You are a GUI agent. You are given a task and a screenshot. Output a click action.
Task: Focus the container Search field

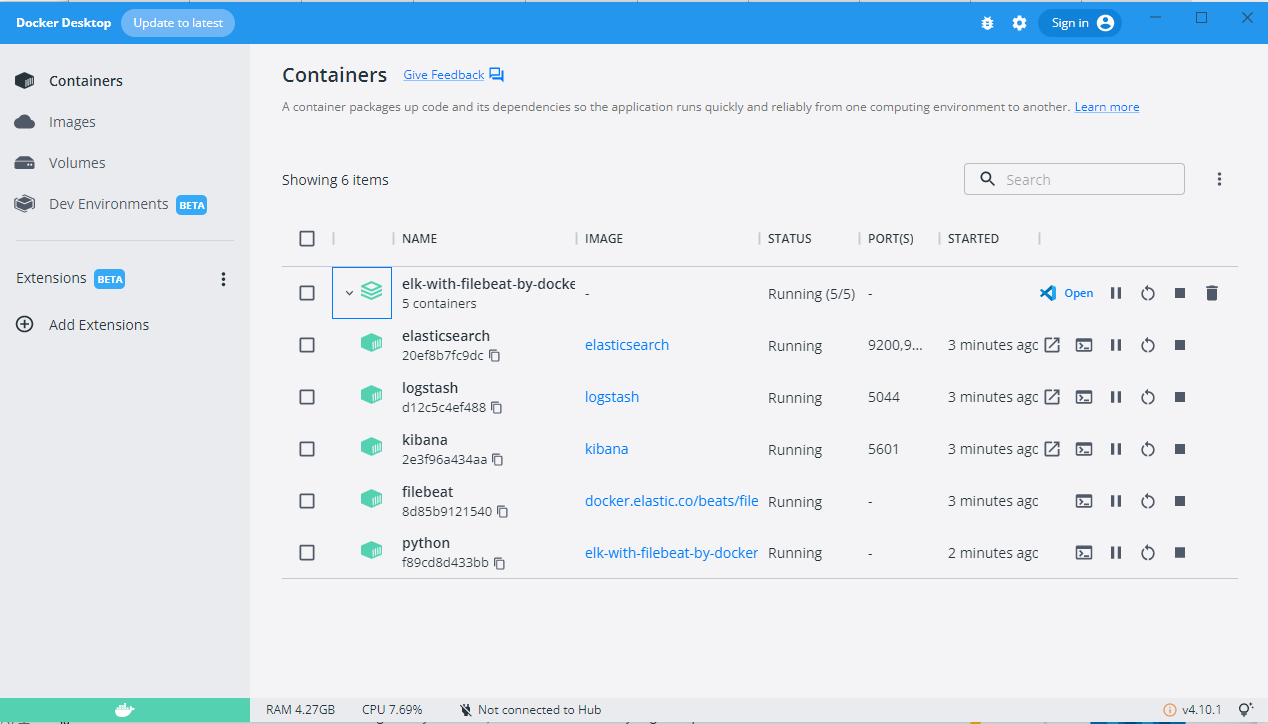tap(1074, 180)
